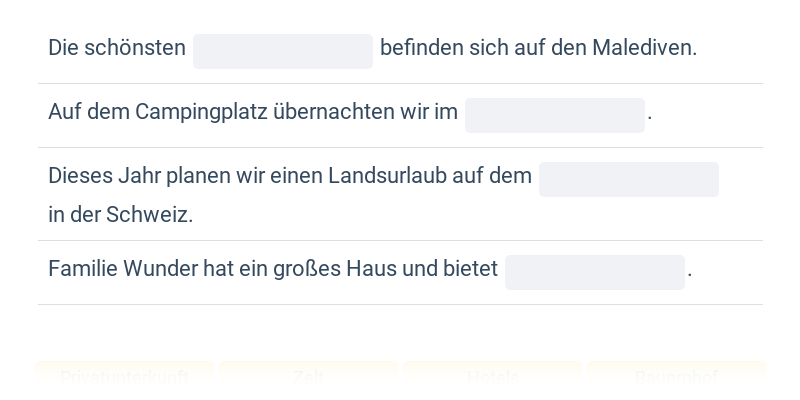Screen dimensions: 800x400
Task: Focus the blank after "und bietet"
Action: (x=595, y=272)
